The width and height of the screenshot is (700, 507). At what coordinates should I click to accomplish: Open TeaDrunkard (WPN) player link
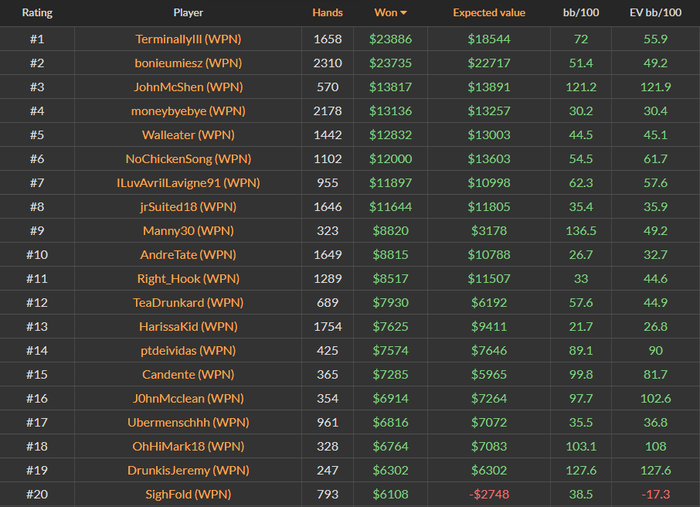[188, 303]
